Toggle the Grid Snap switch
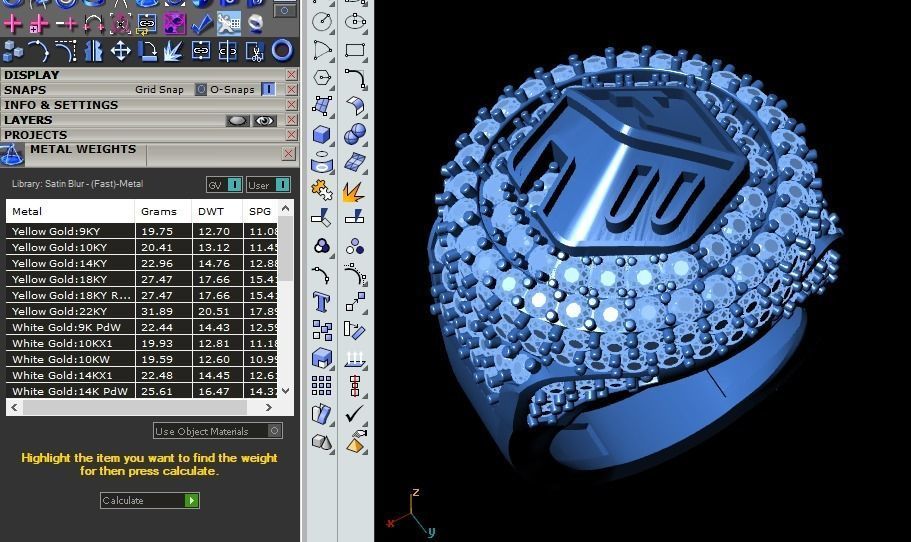This screenshot has width=911, height=542. click(x=200, y=89)
